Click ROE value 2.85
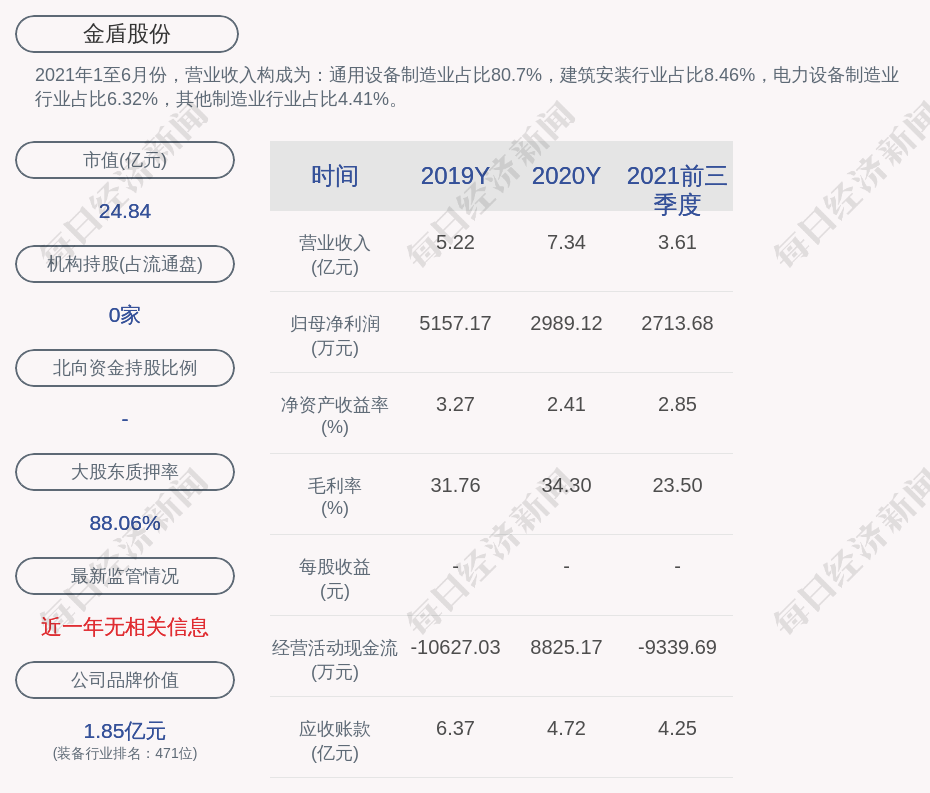 click(677, 405)
